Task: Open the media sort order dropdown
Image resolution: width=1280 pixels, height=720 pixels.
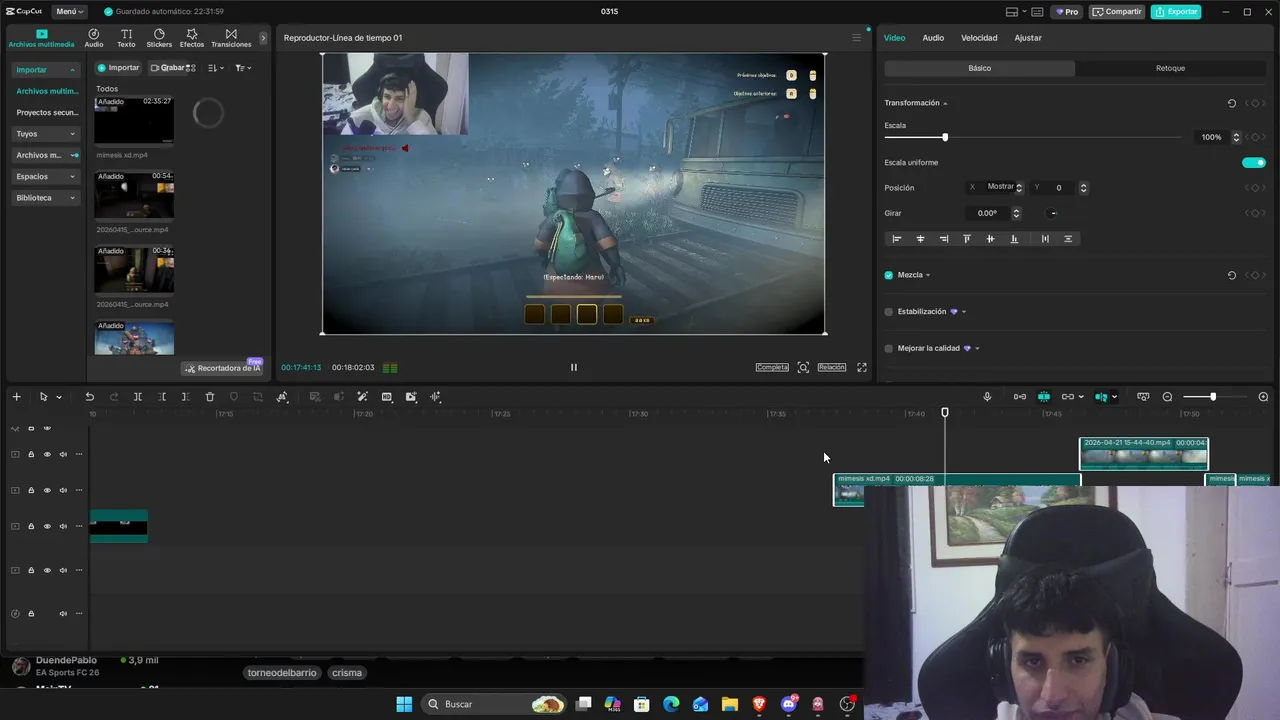Action: click(x=216, y=68)
